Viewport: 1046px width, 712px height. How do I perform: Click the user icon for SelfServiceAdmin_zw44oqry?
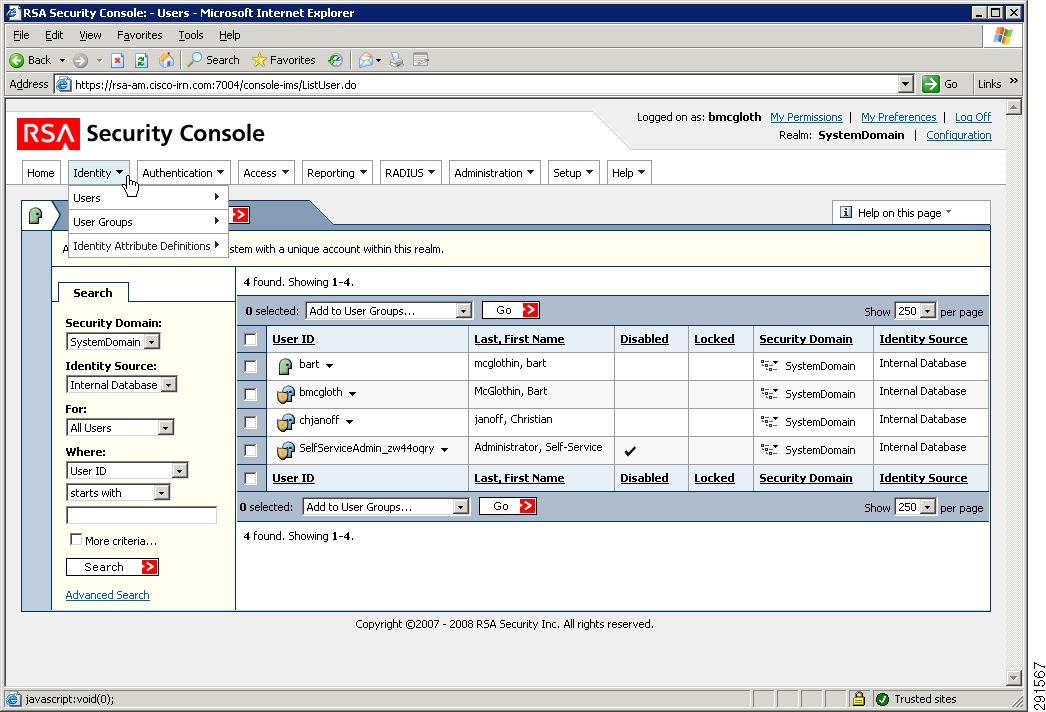click(x=286, y=450)
